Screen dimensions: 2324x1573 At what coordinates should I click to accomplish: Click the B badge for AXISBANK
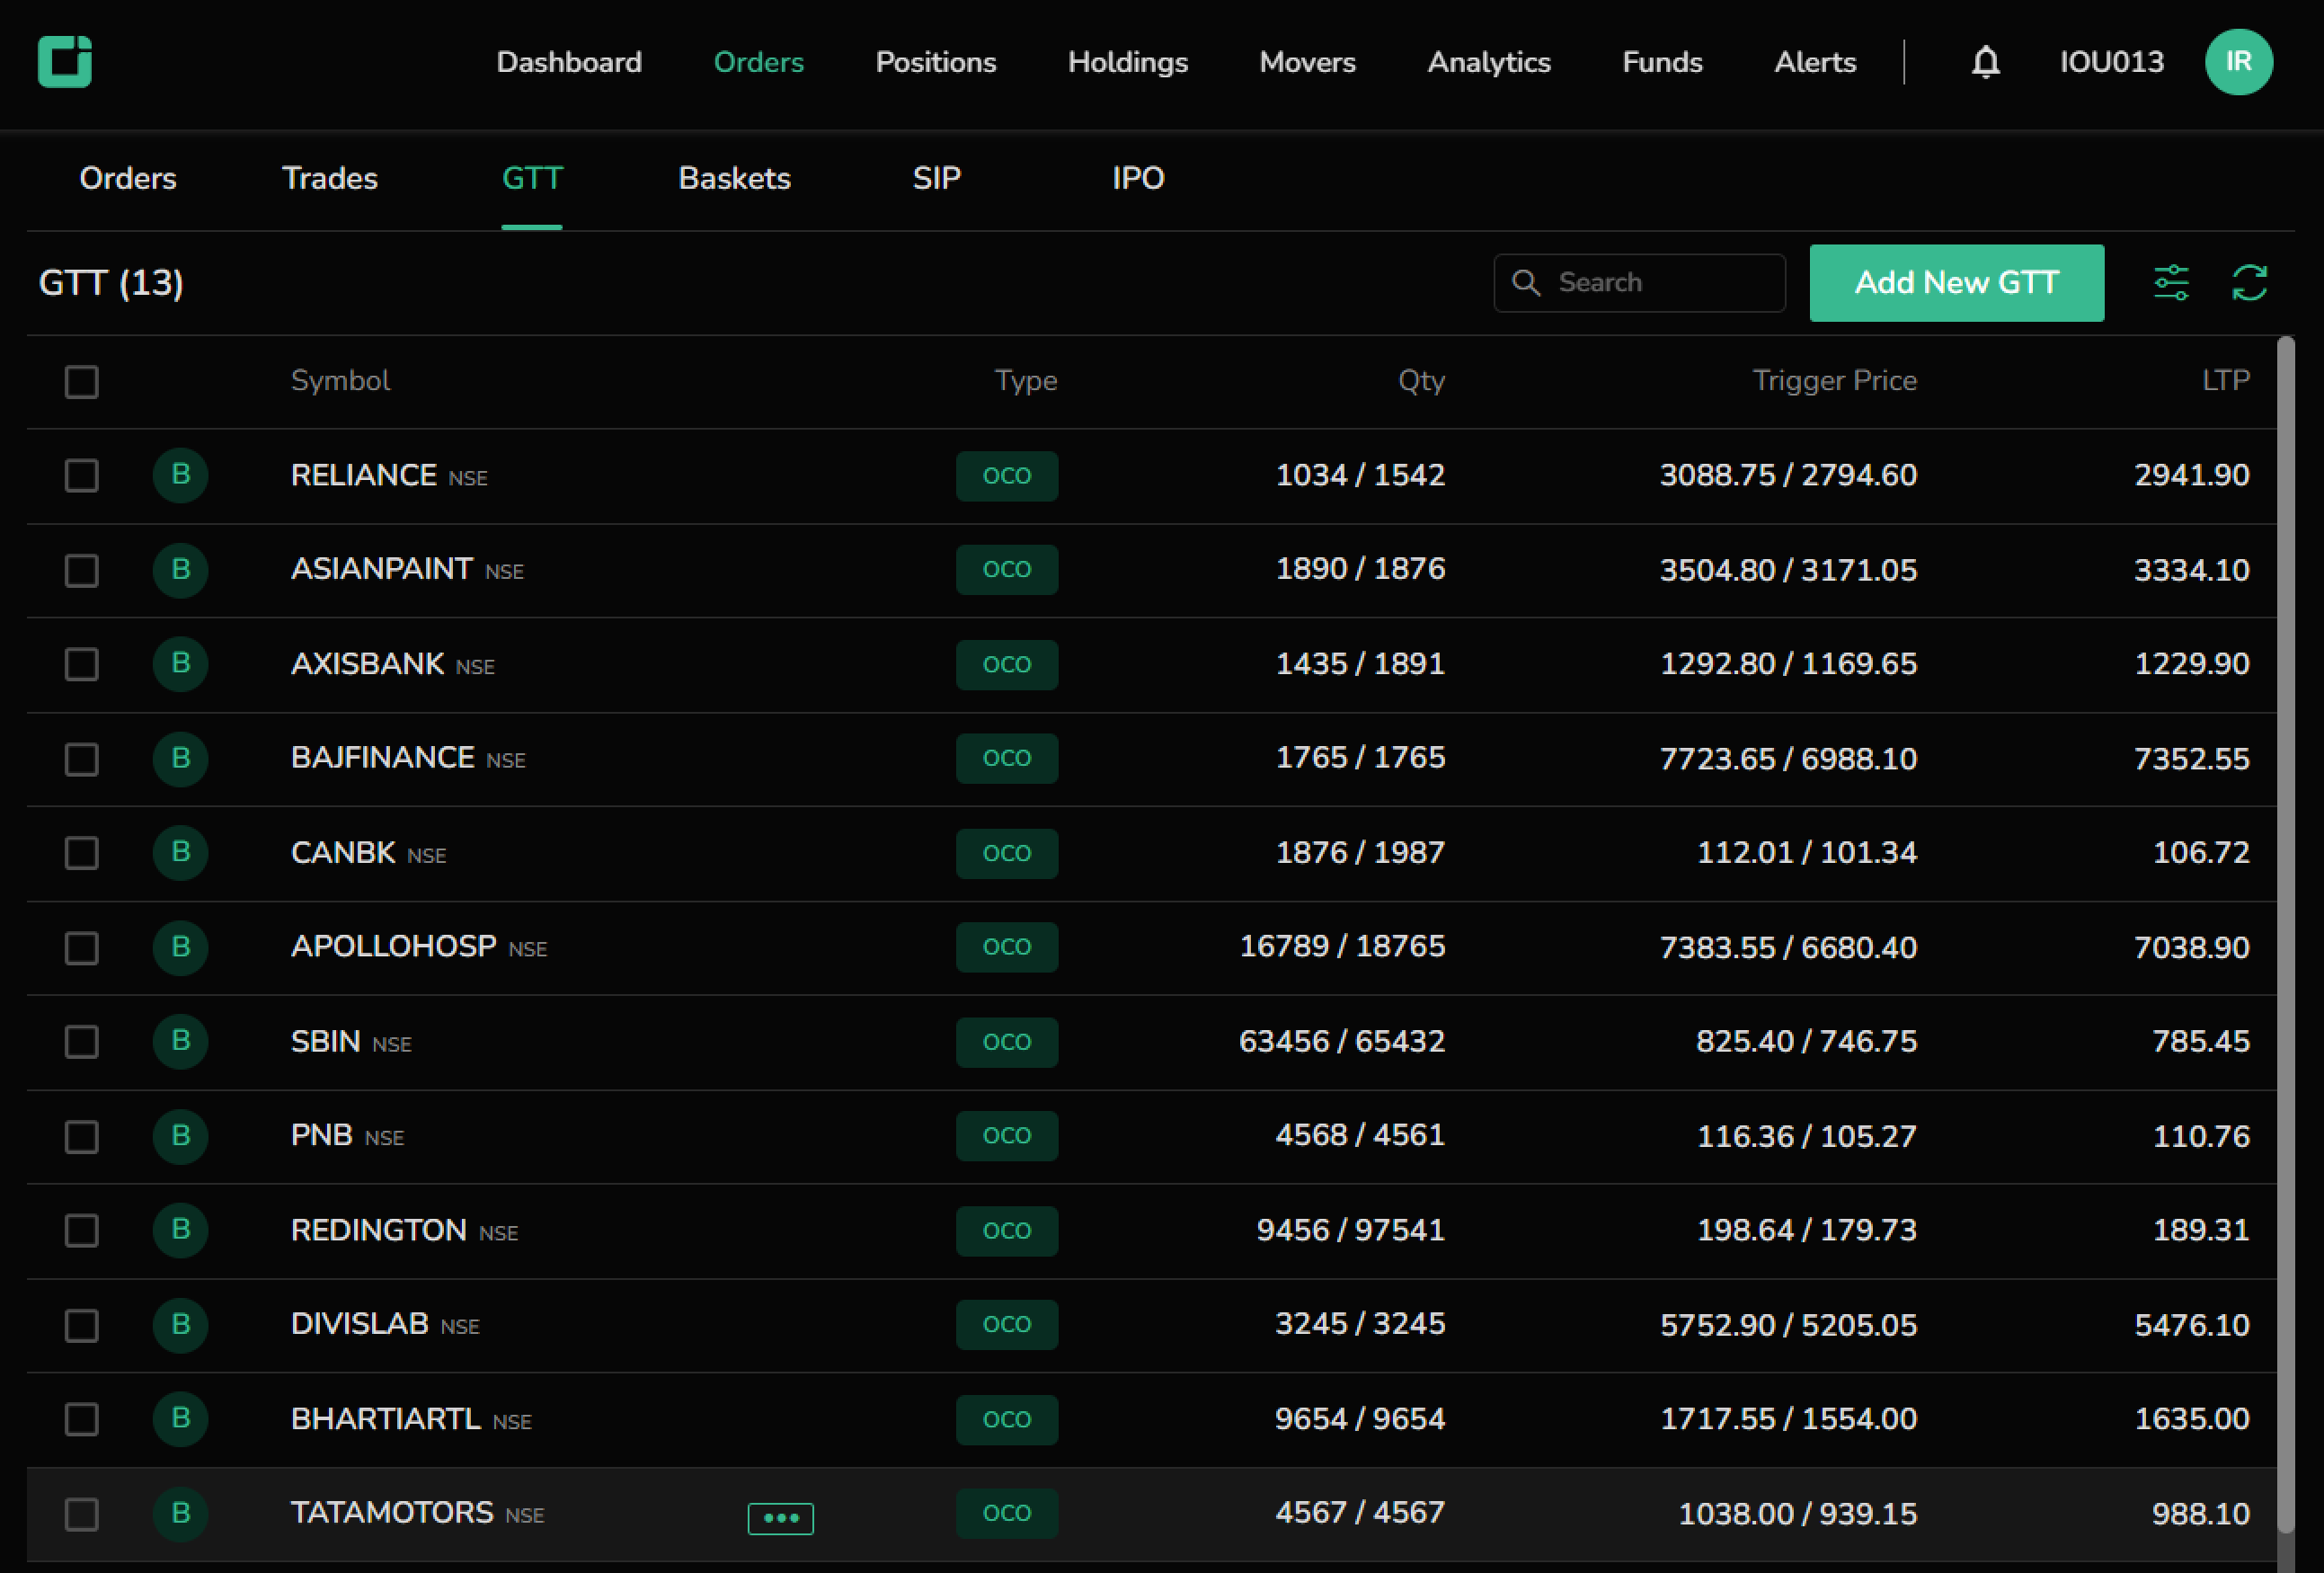coord(180,664)
